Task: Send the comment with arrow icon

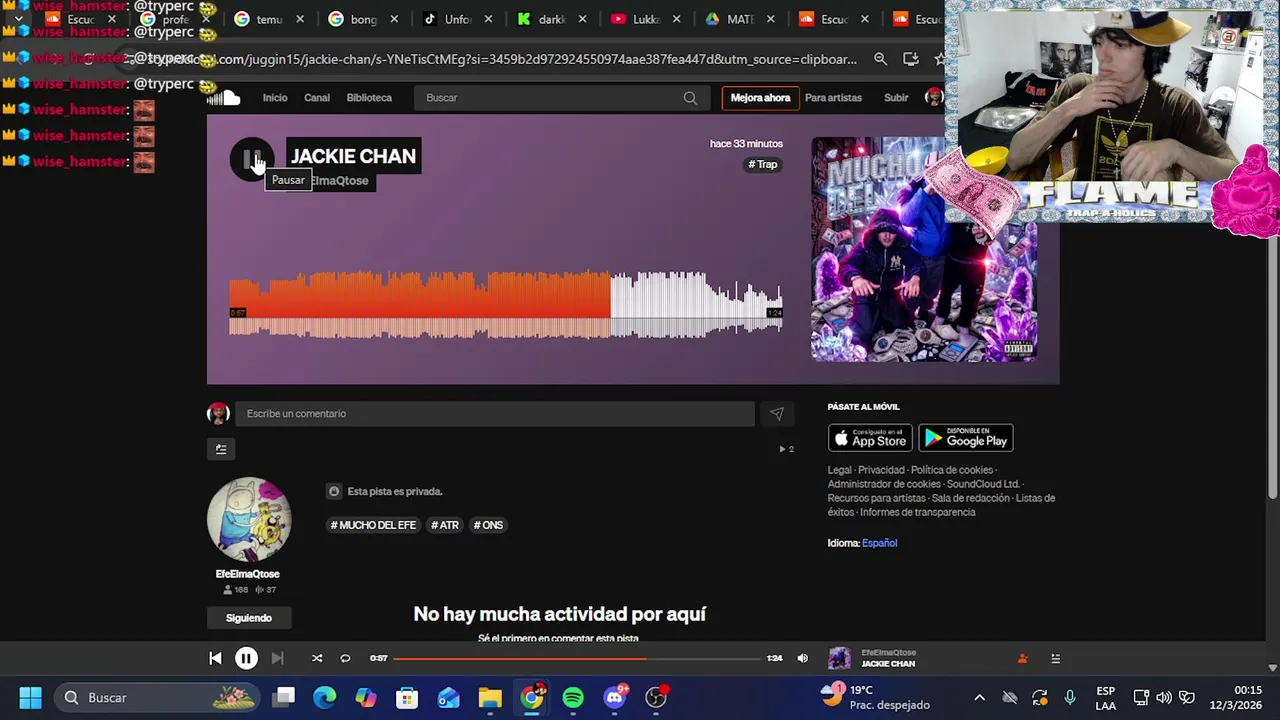Action: point(777,414)
